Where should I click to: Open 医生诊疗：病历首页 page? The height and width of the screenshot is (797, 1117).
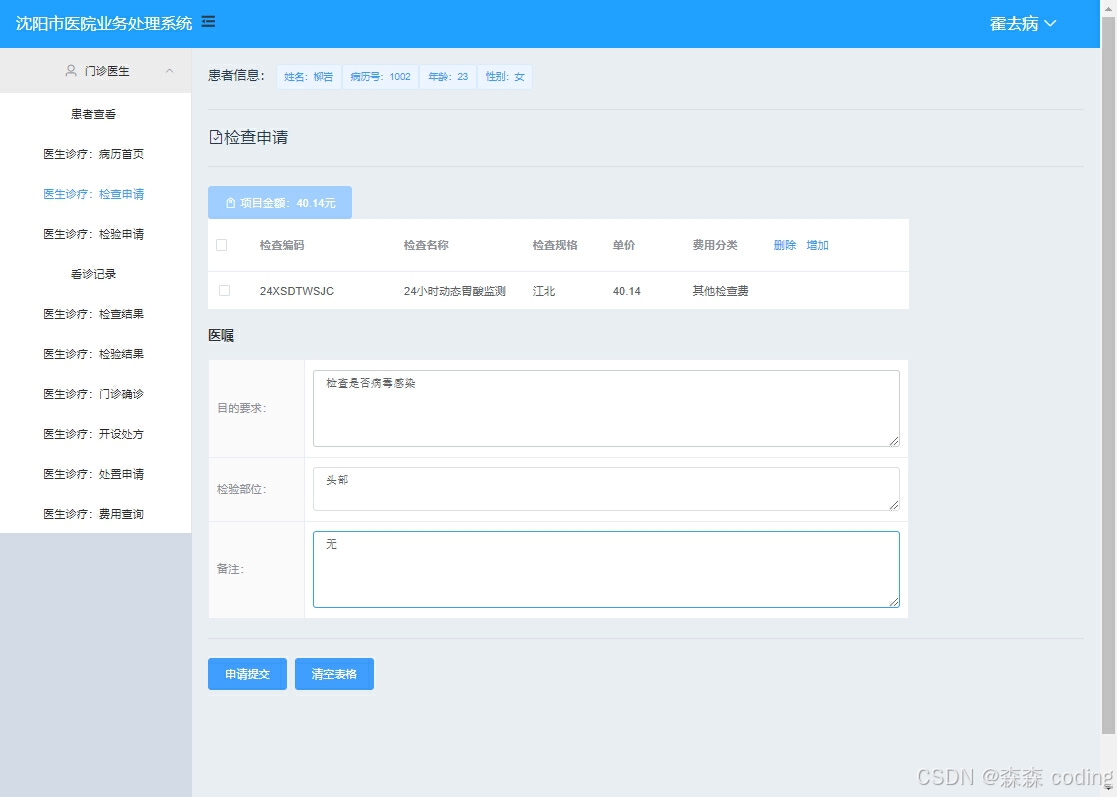(x=95, y=154)
